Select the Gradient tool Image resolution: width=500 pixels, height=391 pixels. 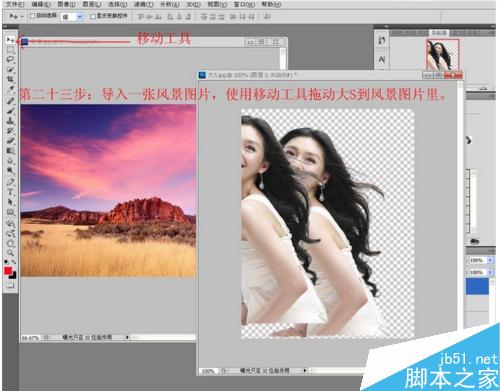10,151
